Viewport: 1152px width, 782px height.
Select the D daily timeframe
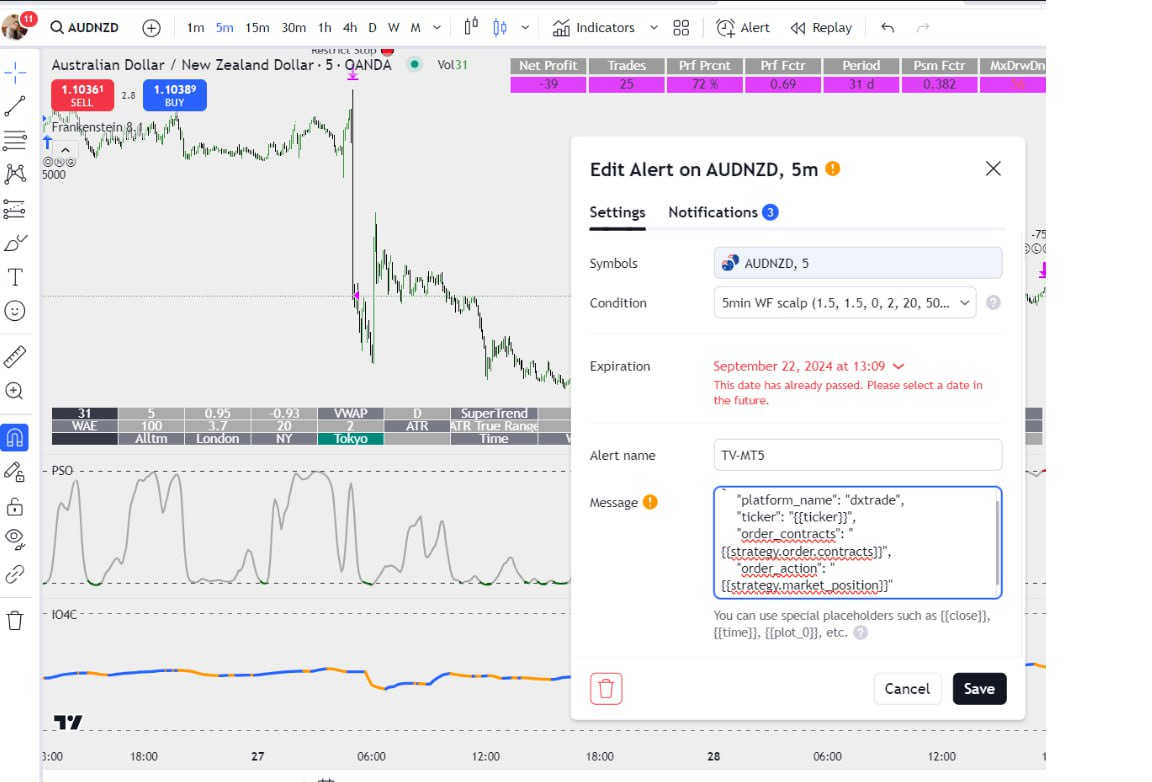(372, 28)
